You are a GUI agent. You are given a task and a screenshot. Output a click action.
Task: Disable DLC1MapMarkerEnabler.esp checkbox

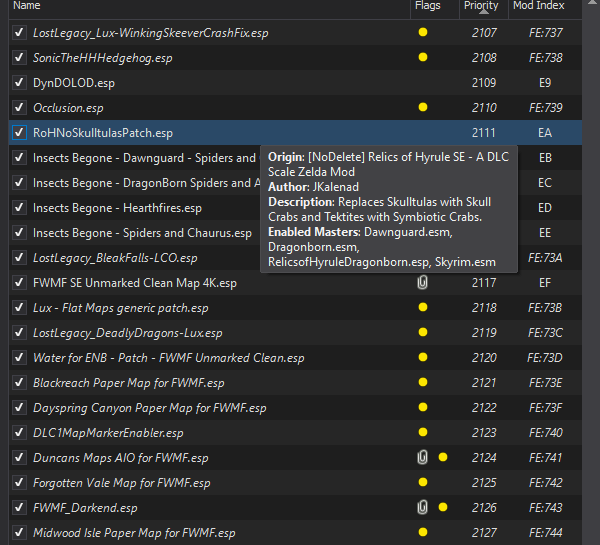coord(19,432)
